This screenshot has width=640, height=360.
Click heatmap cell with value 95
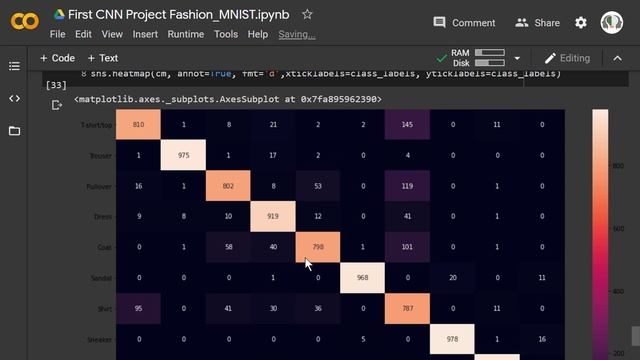[138, 308]
